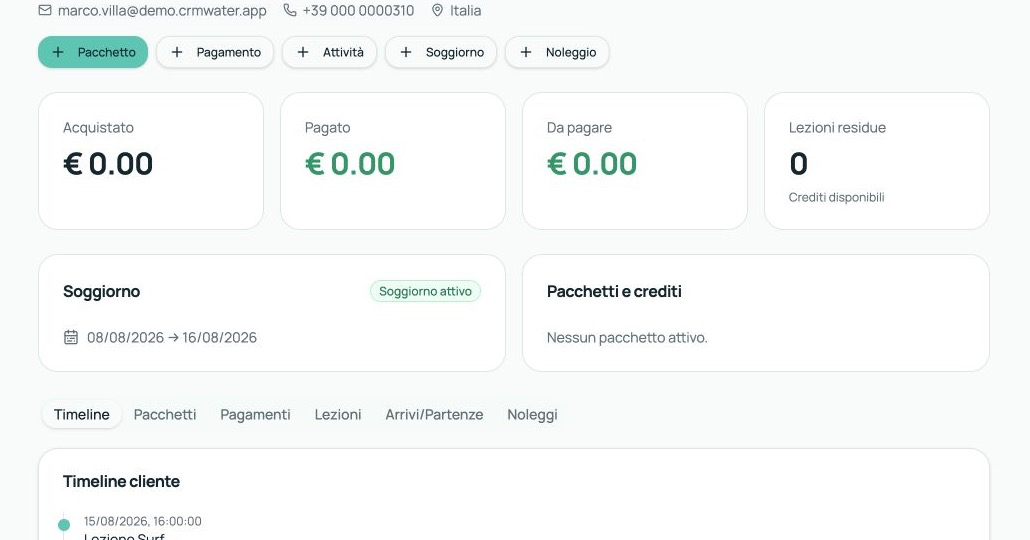
Task: Add a new Pacchetto
Action: (x=93, y=52)
